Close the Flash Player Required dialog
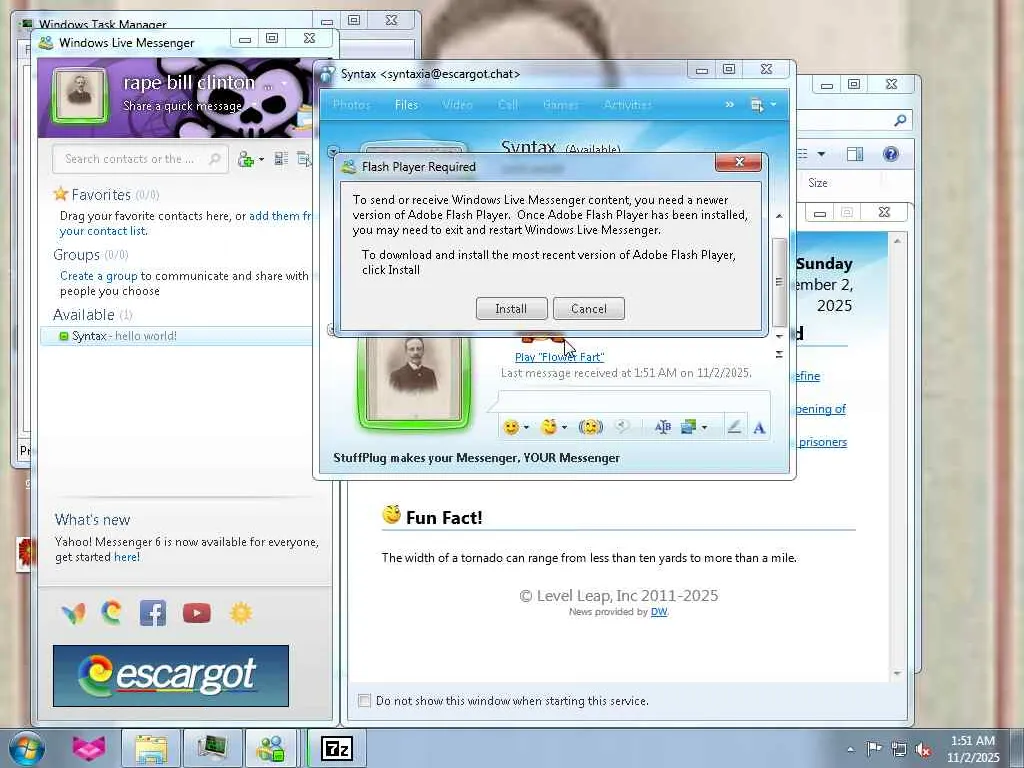The height and width of the screenshot is (768, 1024). (739, 162)
